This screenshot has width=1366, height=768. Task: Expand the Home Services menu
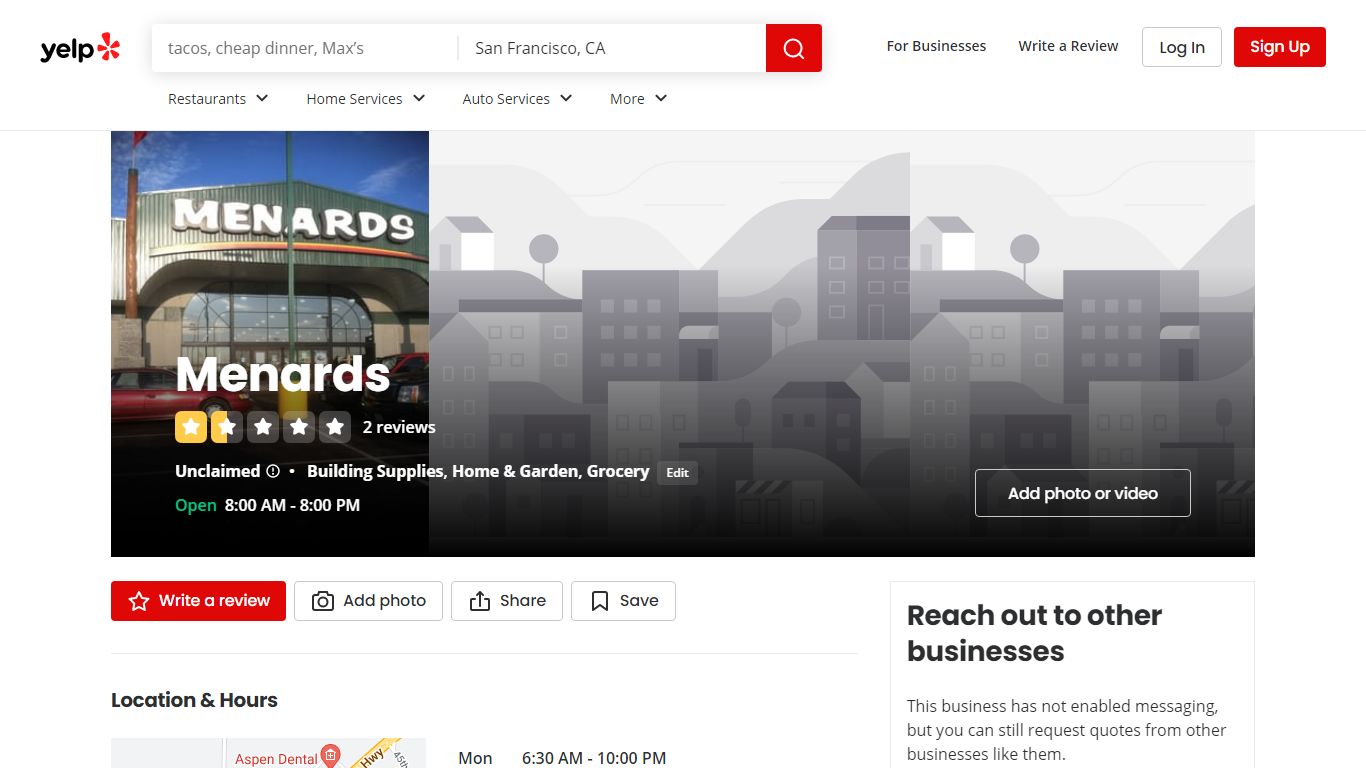(366, 99)
